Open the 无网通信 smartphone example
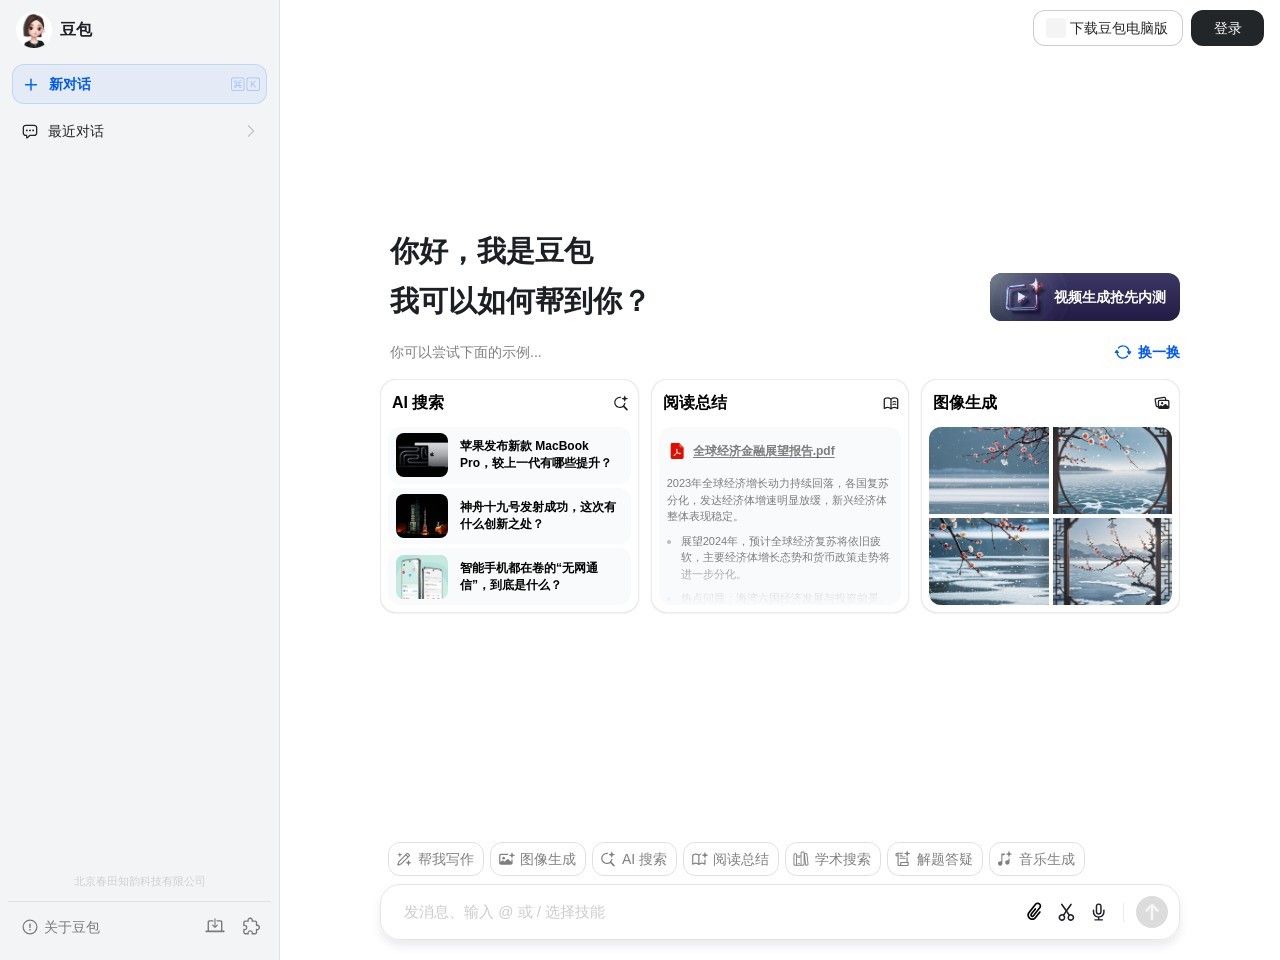 pyautogui.click(x=509, y=576)
